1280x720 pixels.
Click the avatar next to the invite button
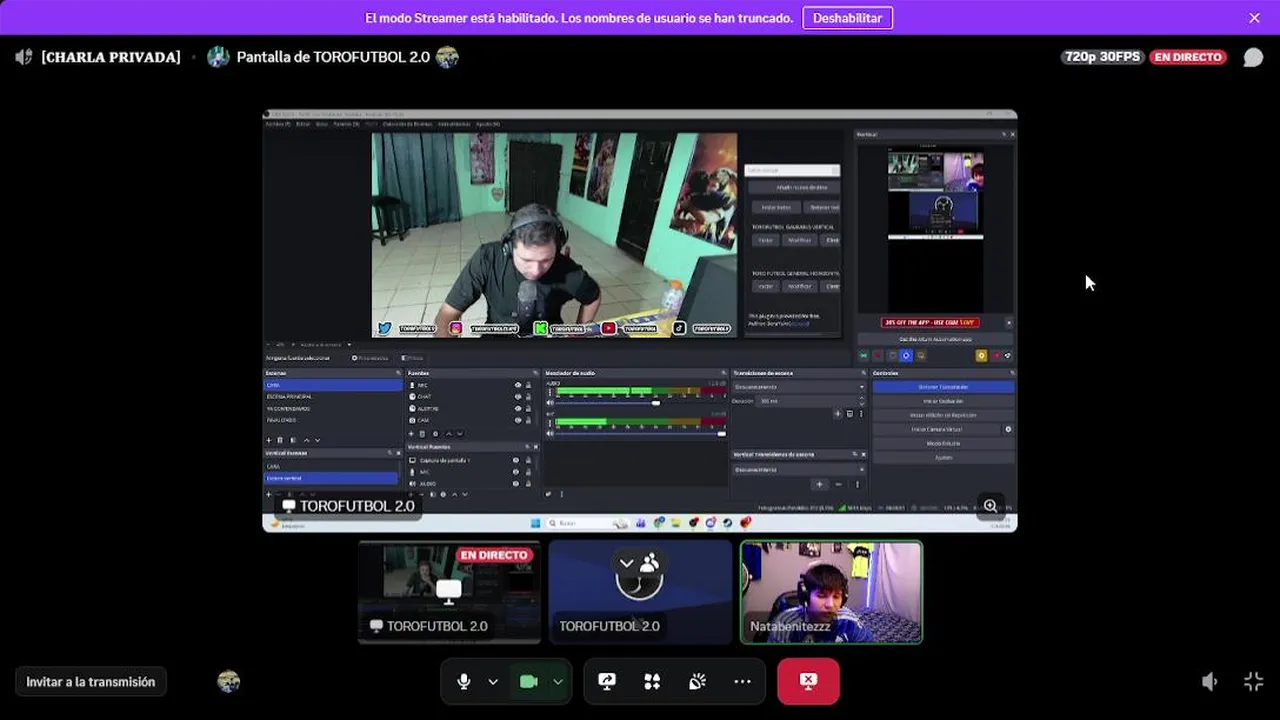click(x=228, y=682)
